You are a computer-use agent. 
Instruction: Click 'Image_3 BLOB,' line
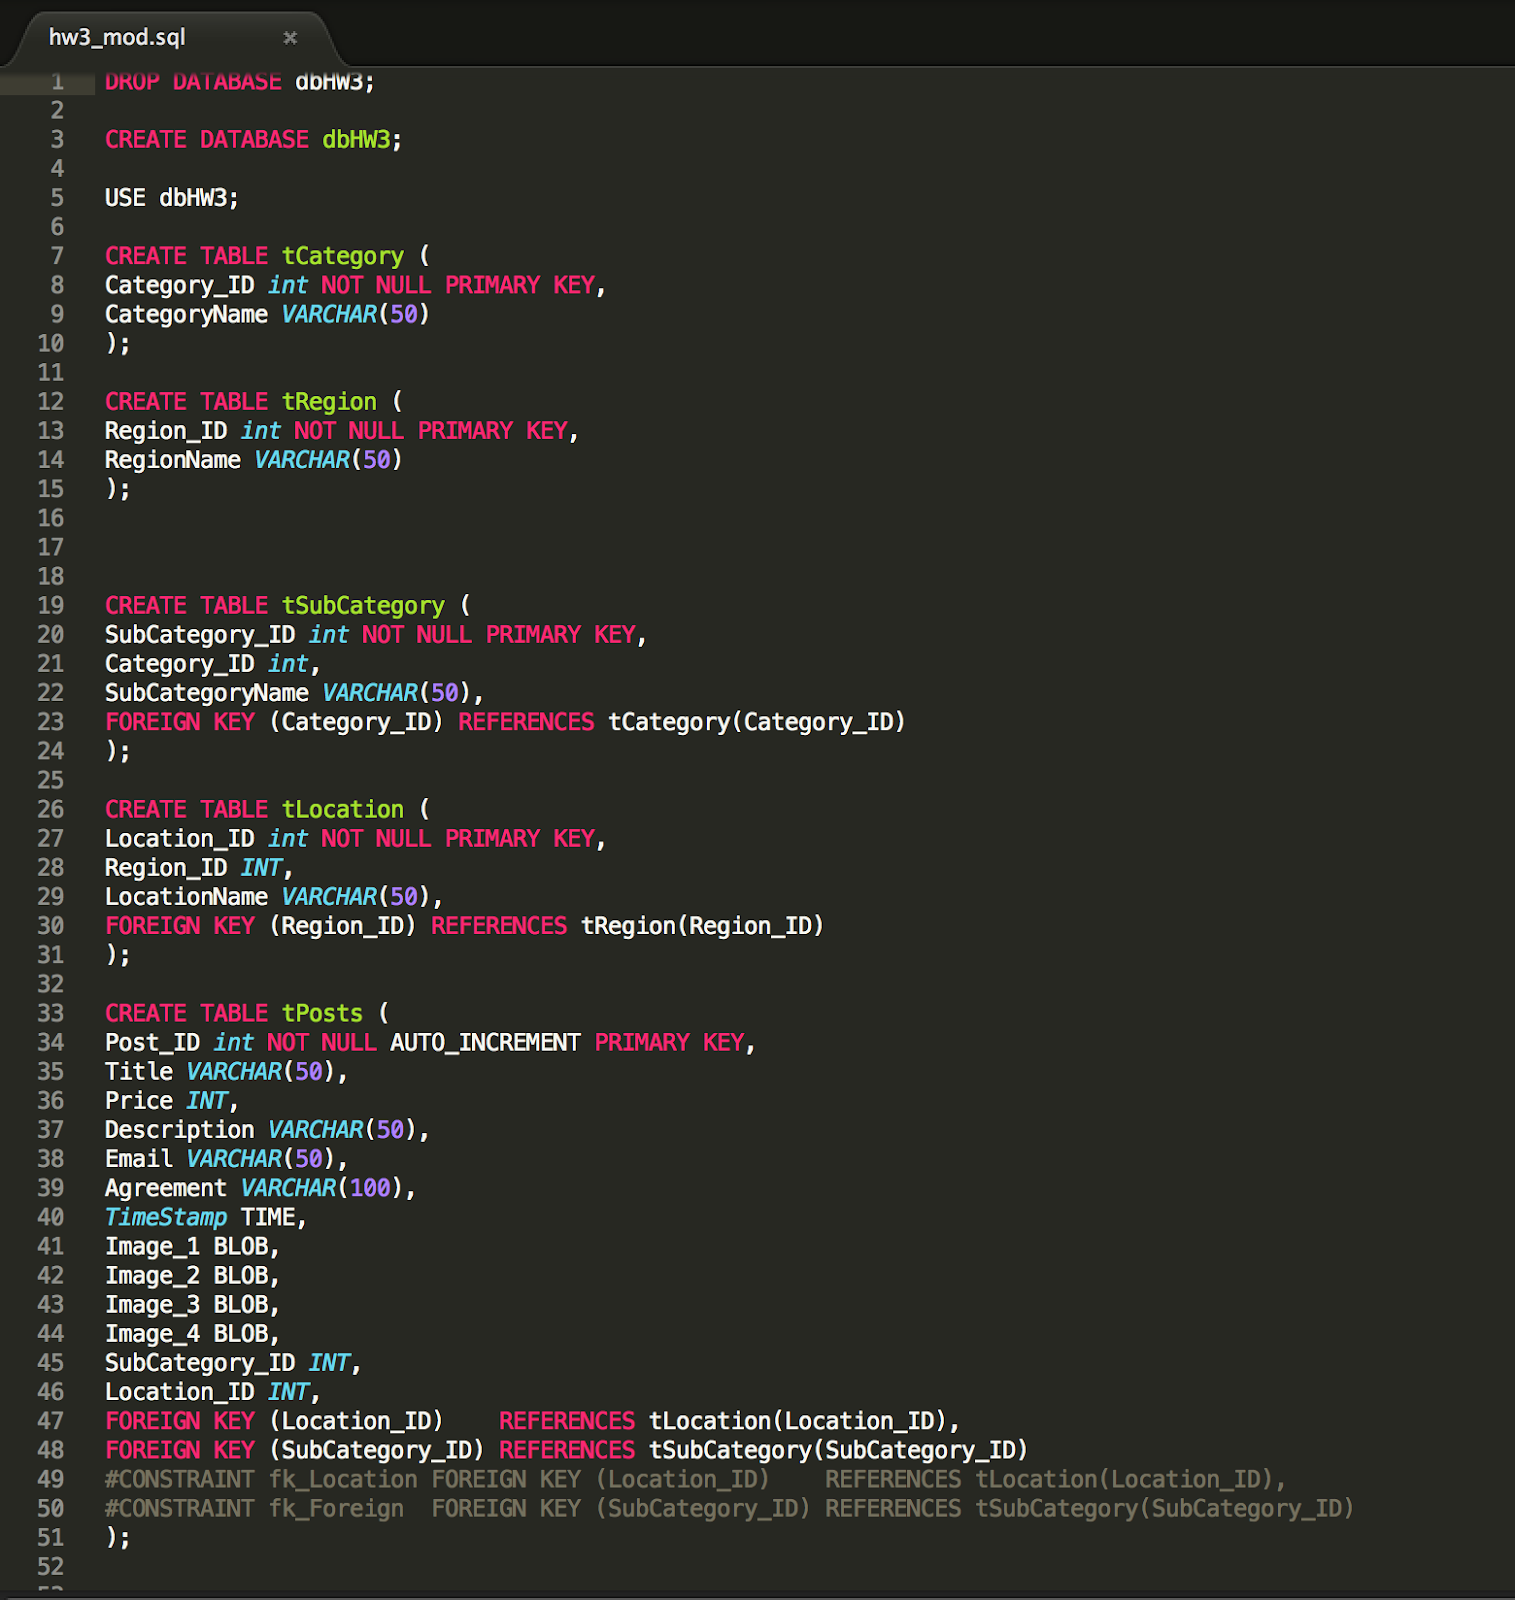click(x=192, y=1304)
